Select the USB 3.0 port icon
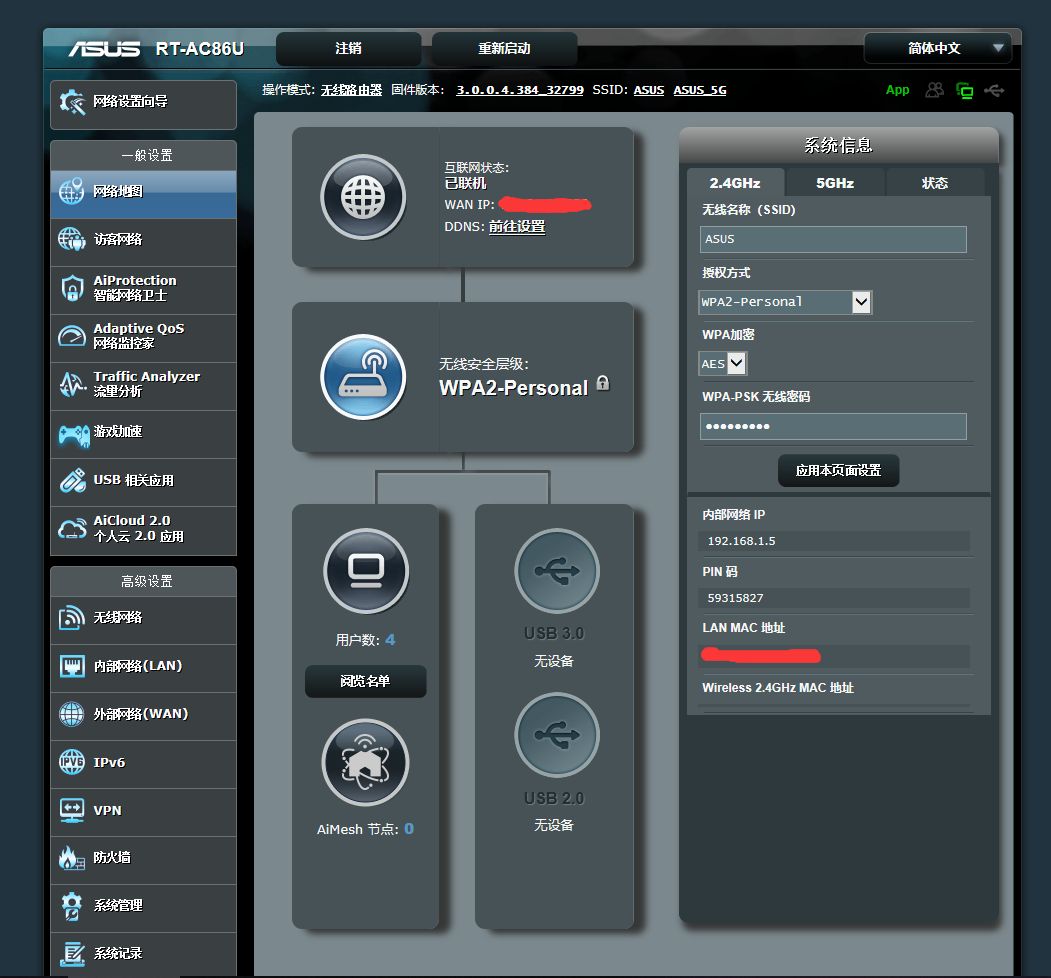 point(556,571)
